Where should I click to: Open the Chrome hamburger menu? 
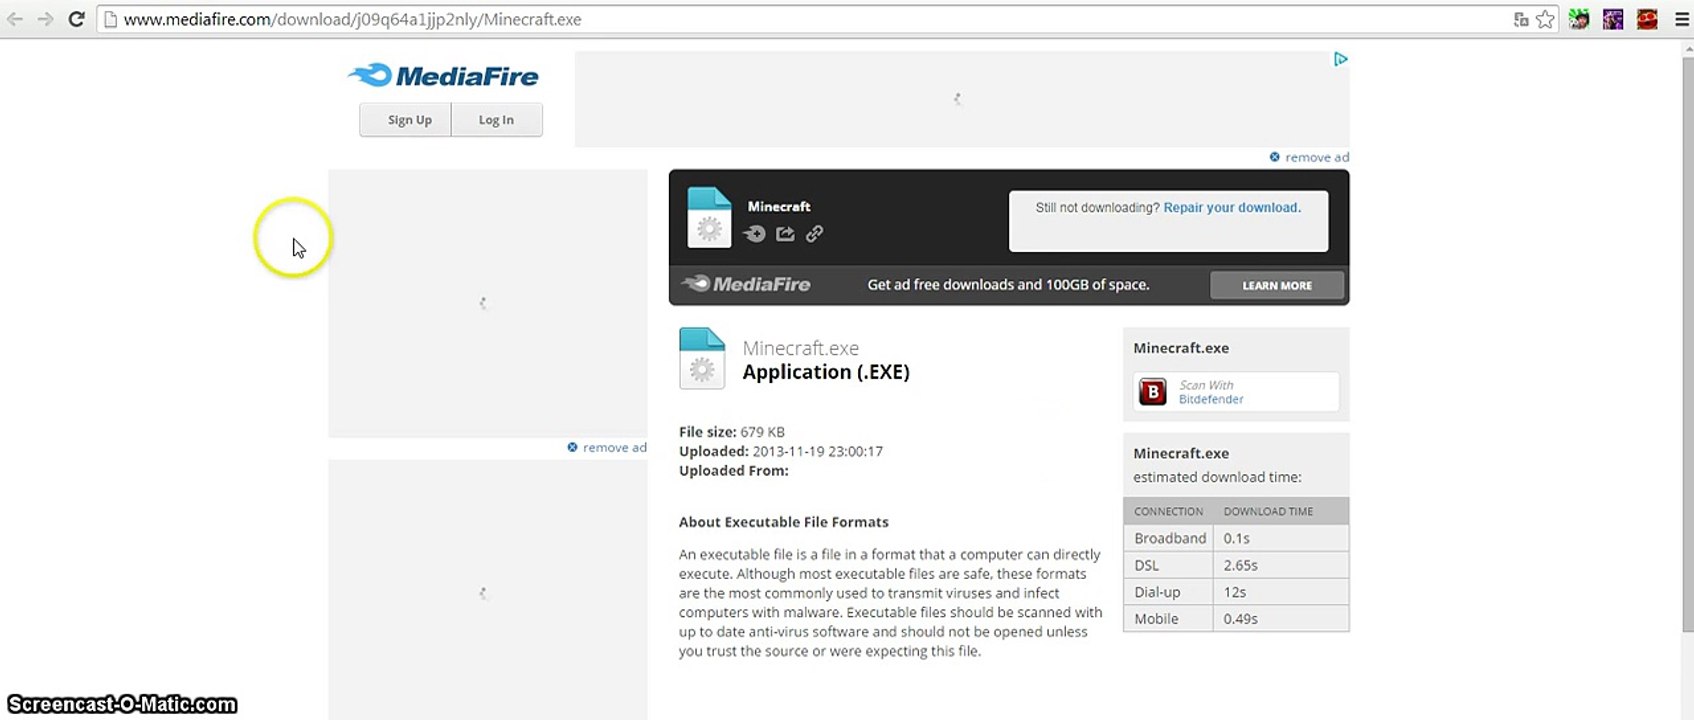tap(1681, 19)
